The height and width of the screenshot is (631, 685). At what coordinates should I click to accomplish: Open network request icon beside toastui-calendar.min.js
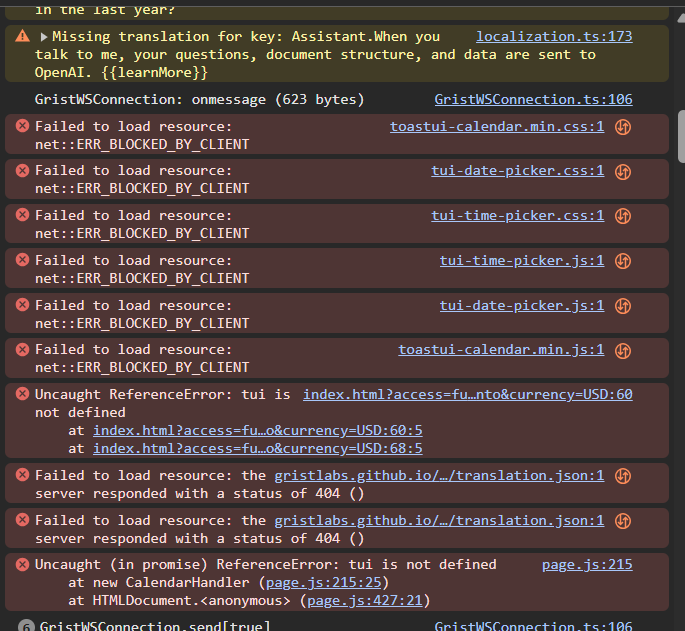pos(623,350)
